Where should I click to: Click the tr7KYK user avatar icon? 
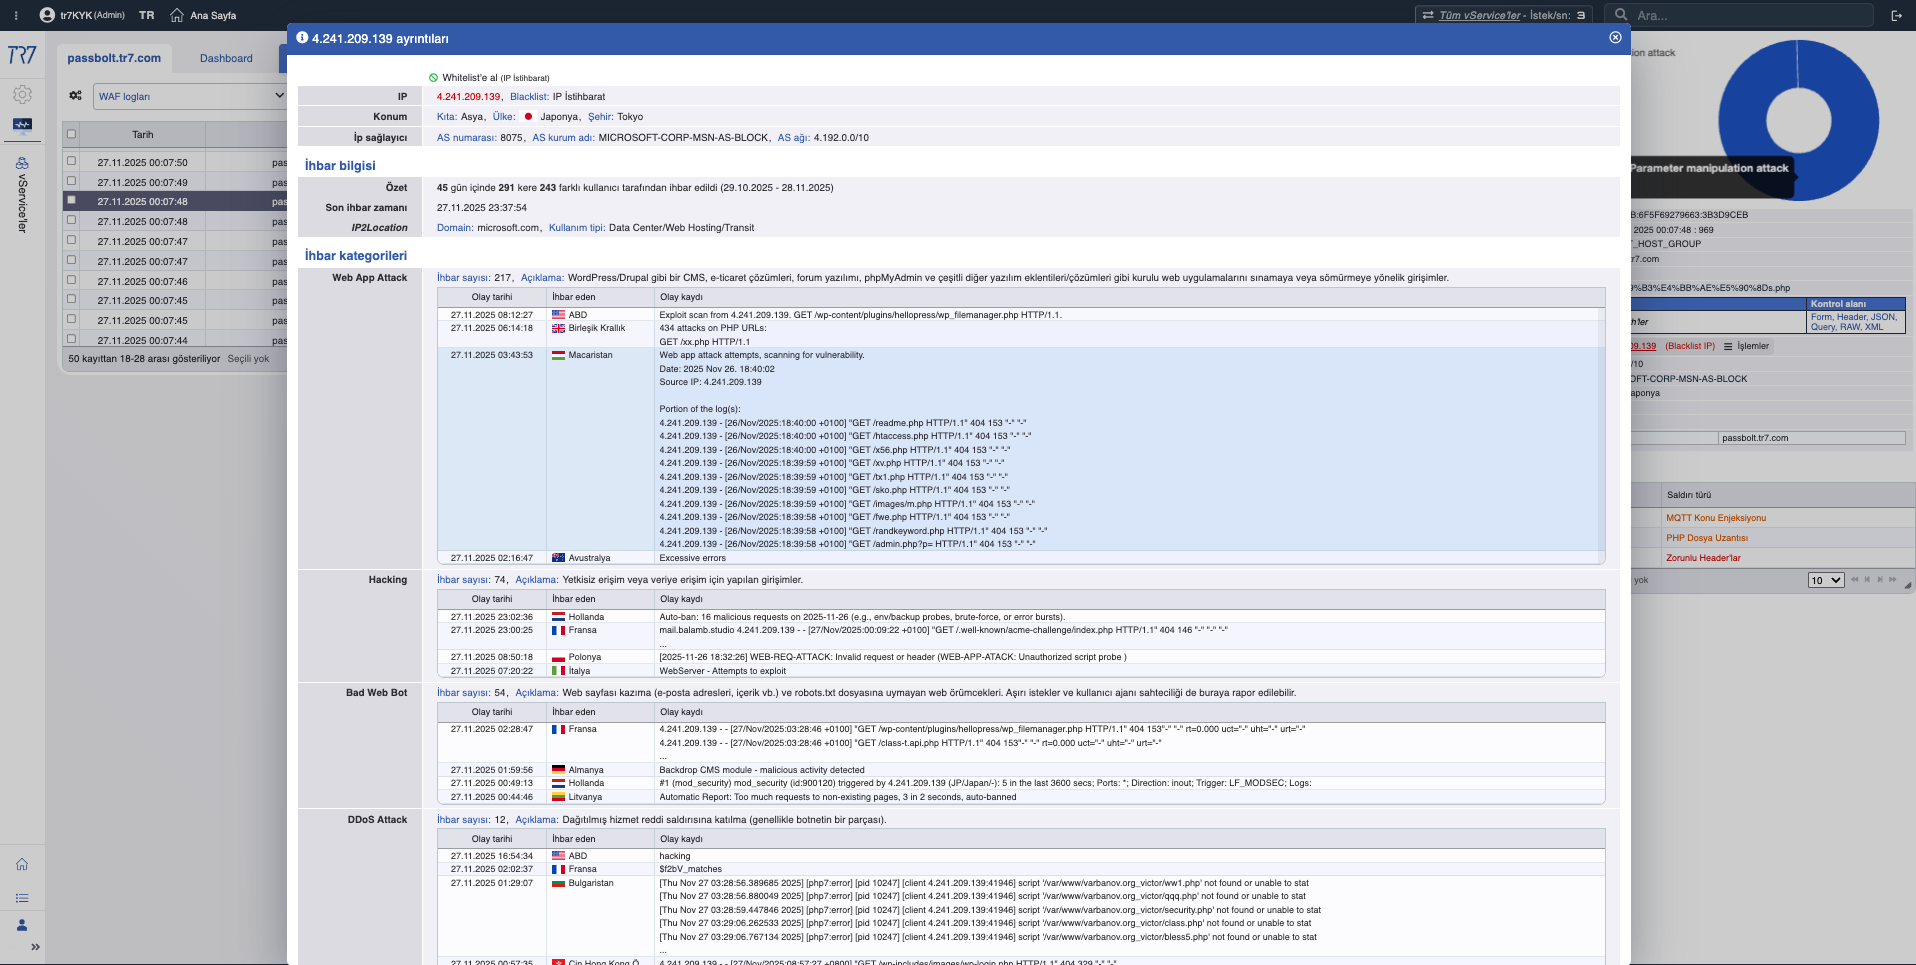pos(47,15)
